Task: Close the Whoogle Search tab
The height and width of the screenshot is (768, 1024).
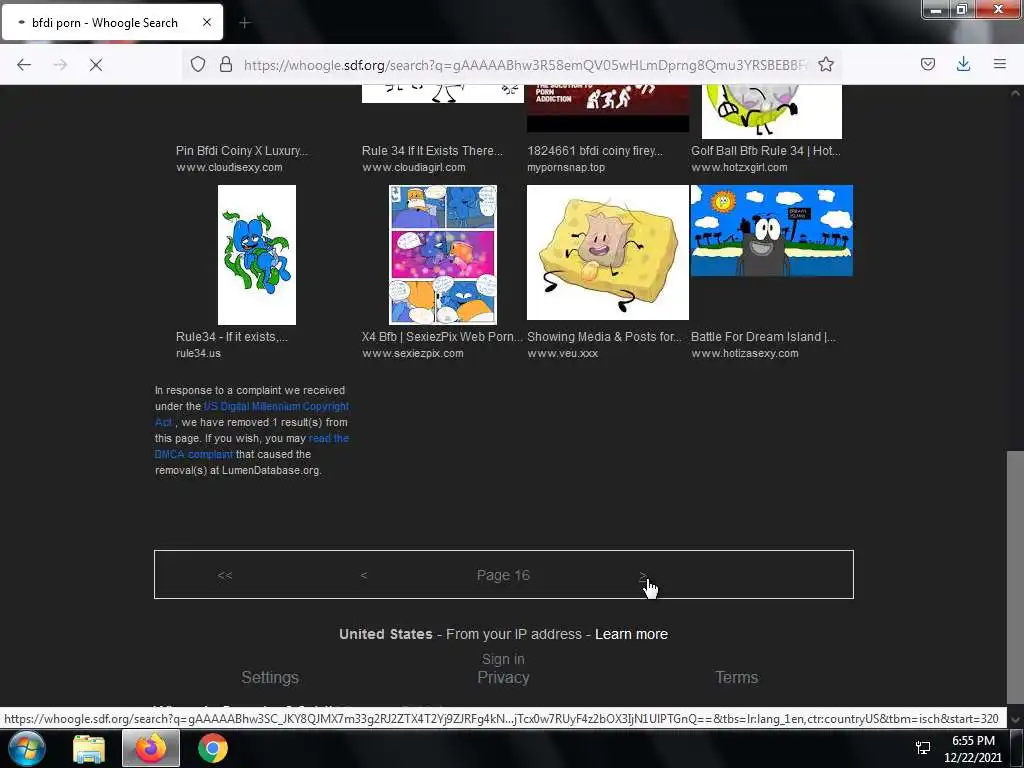Action: pyautogui.click(x=207, y=22)
